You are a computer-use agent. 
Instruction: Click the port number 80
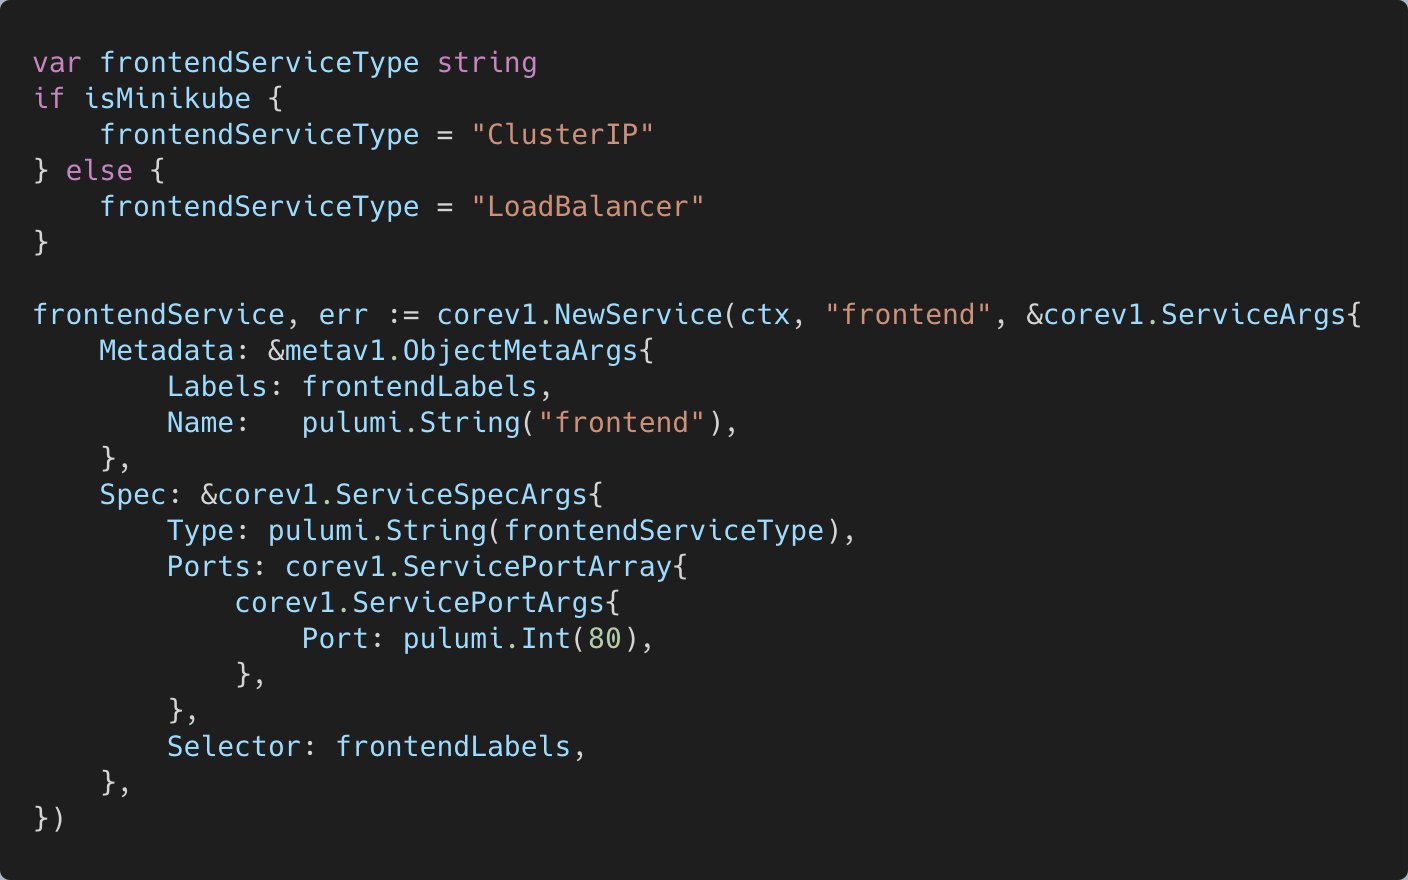604,638
